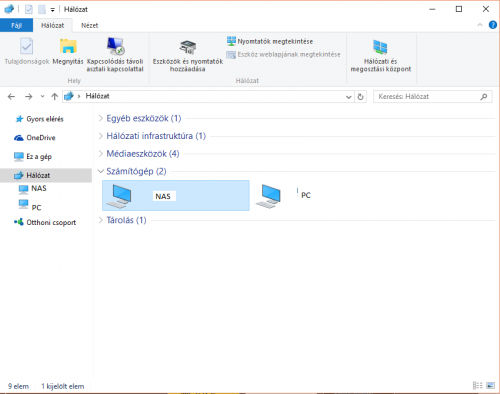Viewport: 500px width, 394px height.
Task: Open the Tulajdonságok properties ribbon icon
Action: (x=27, y=51)
